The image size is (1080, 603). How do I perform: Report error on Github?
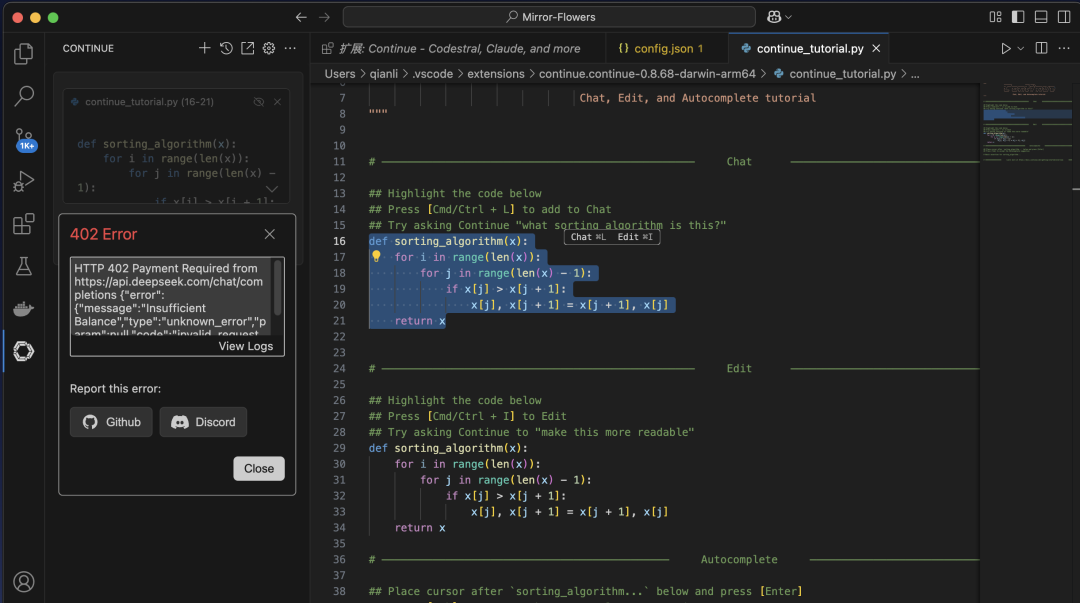[x=111, y=422]
